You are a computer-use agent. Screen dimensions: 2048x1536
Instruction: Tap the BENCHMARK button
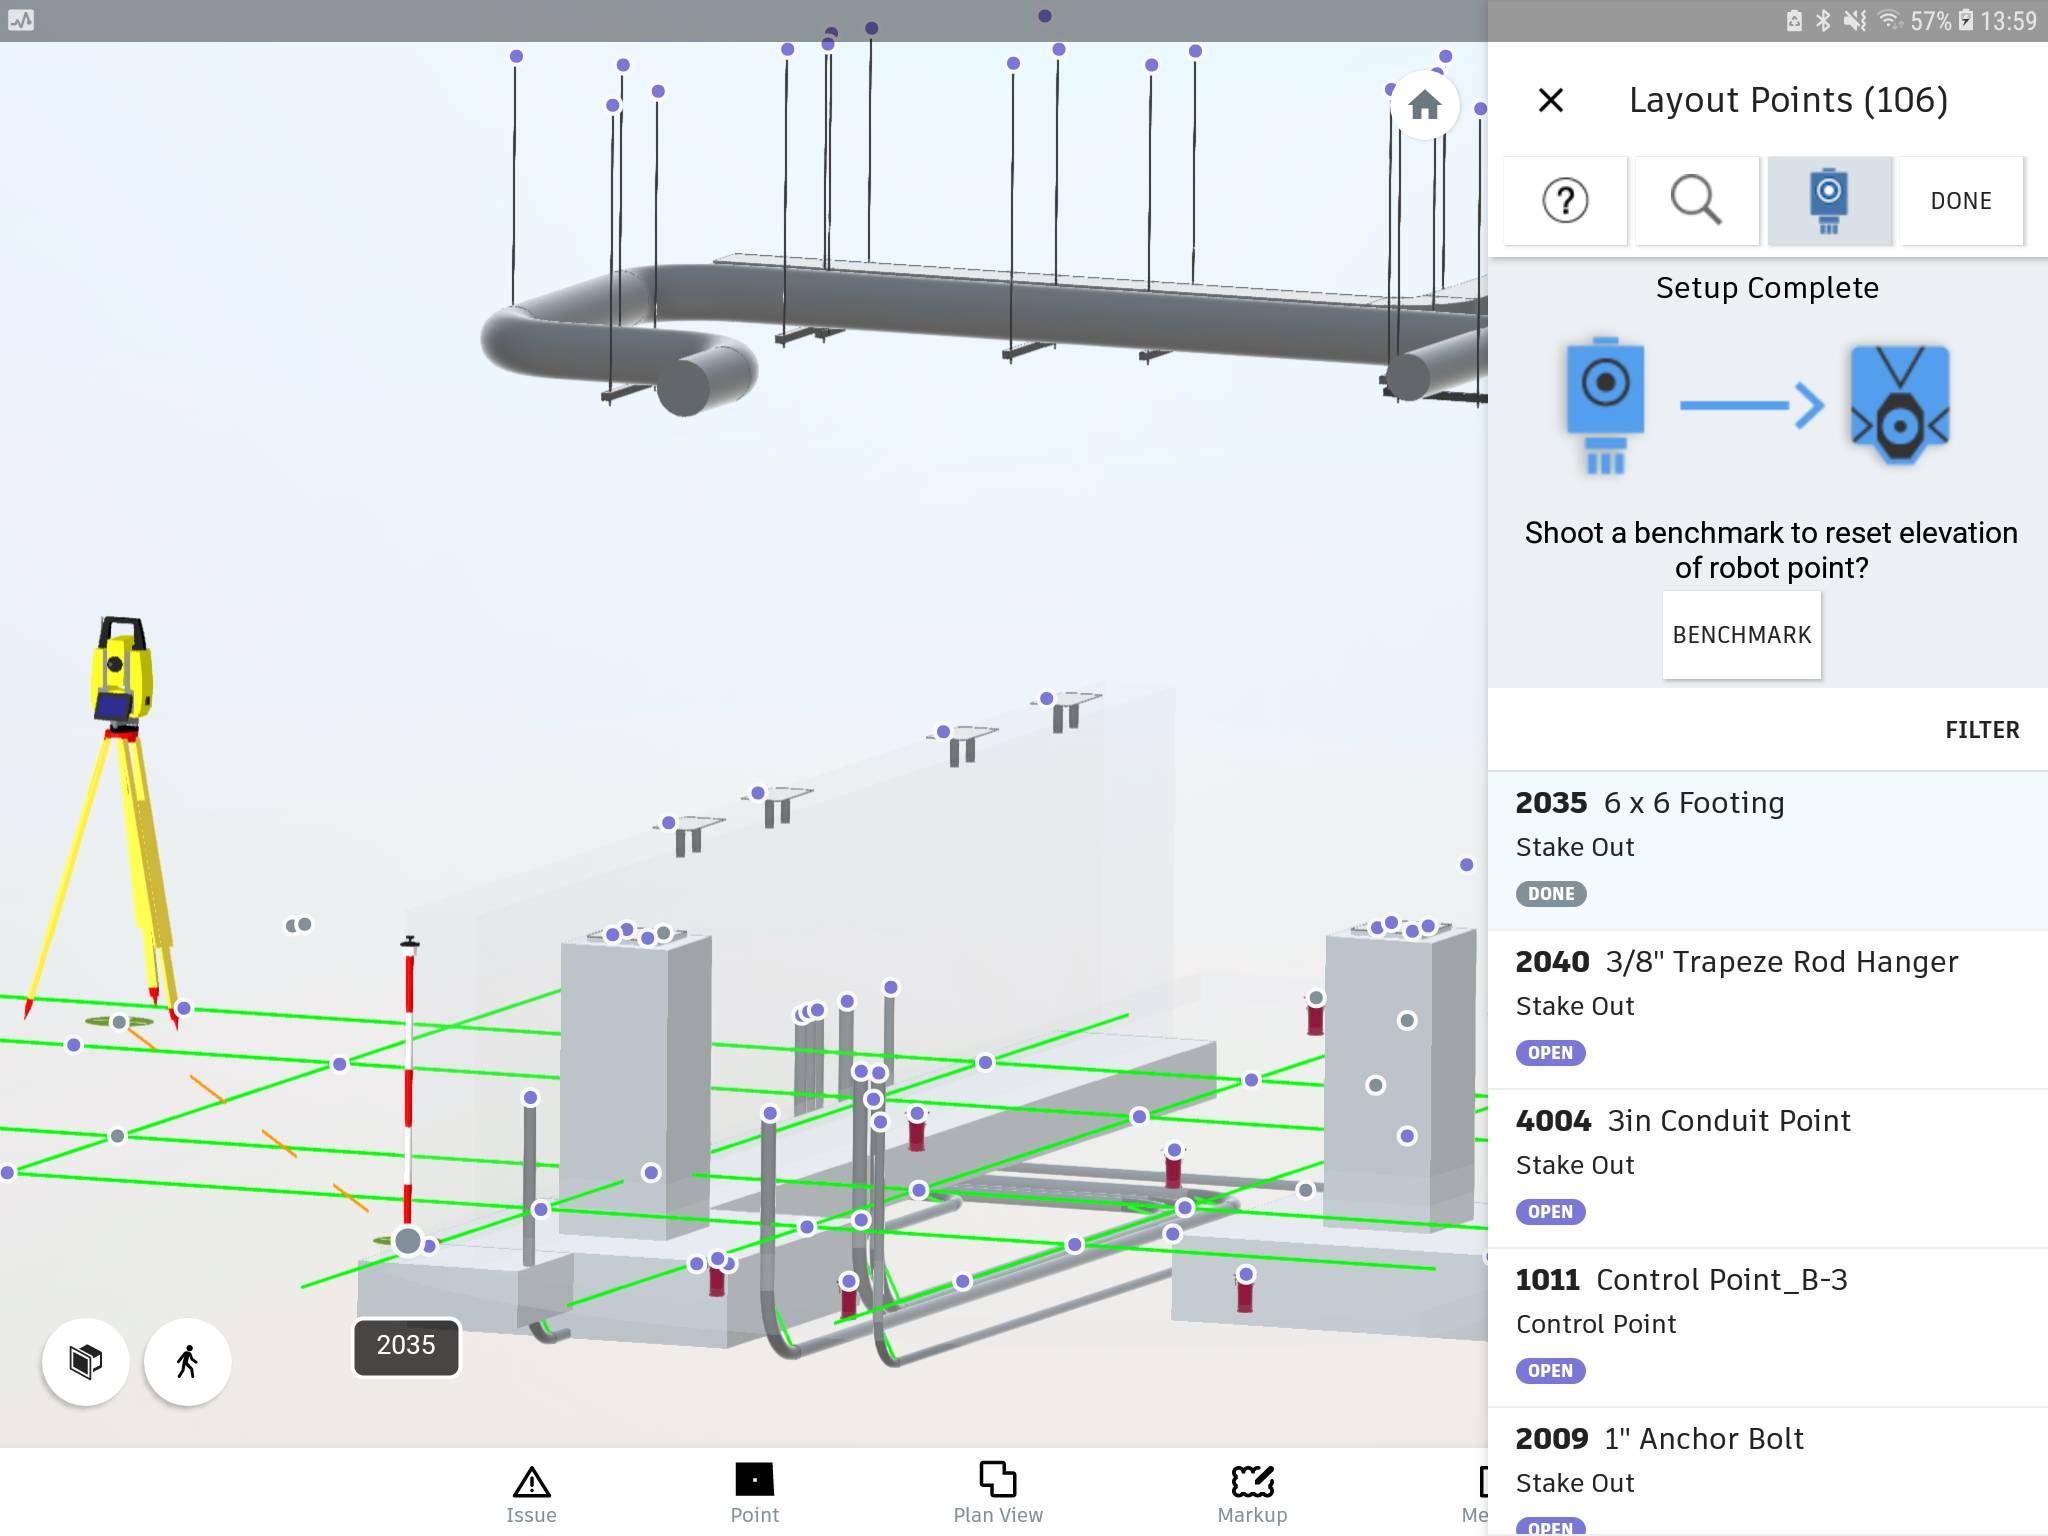1742,635
